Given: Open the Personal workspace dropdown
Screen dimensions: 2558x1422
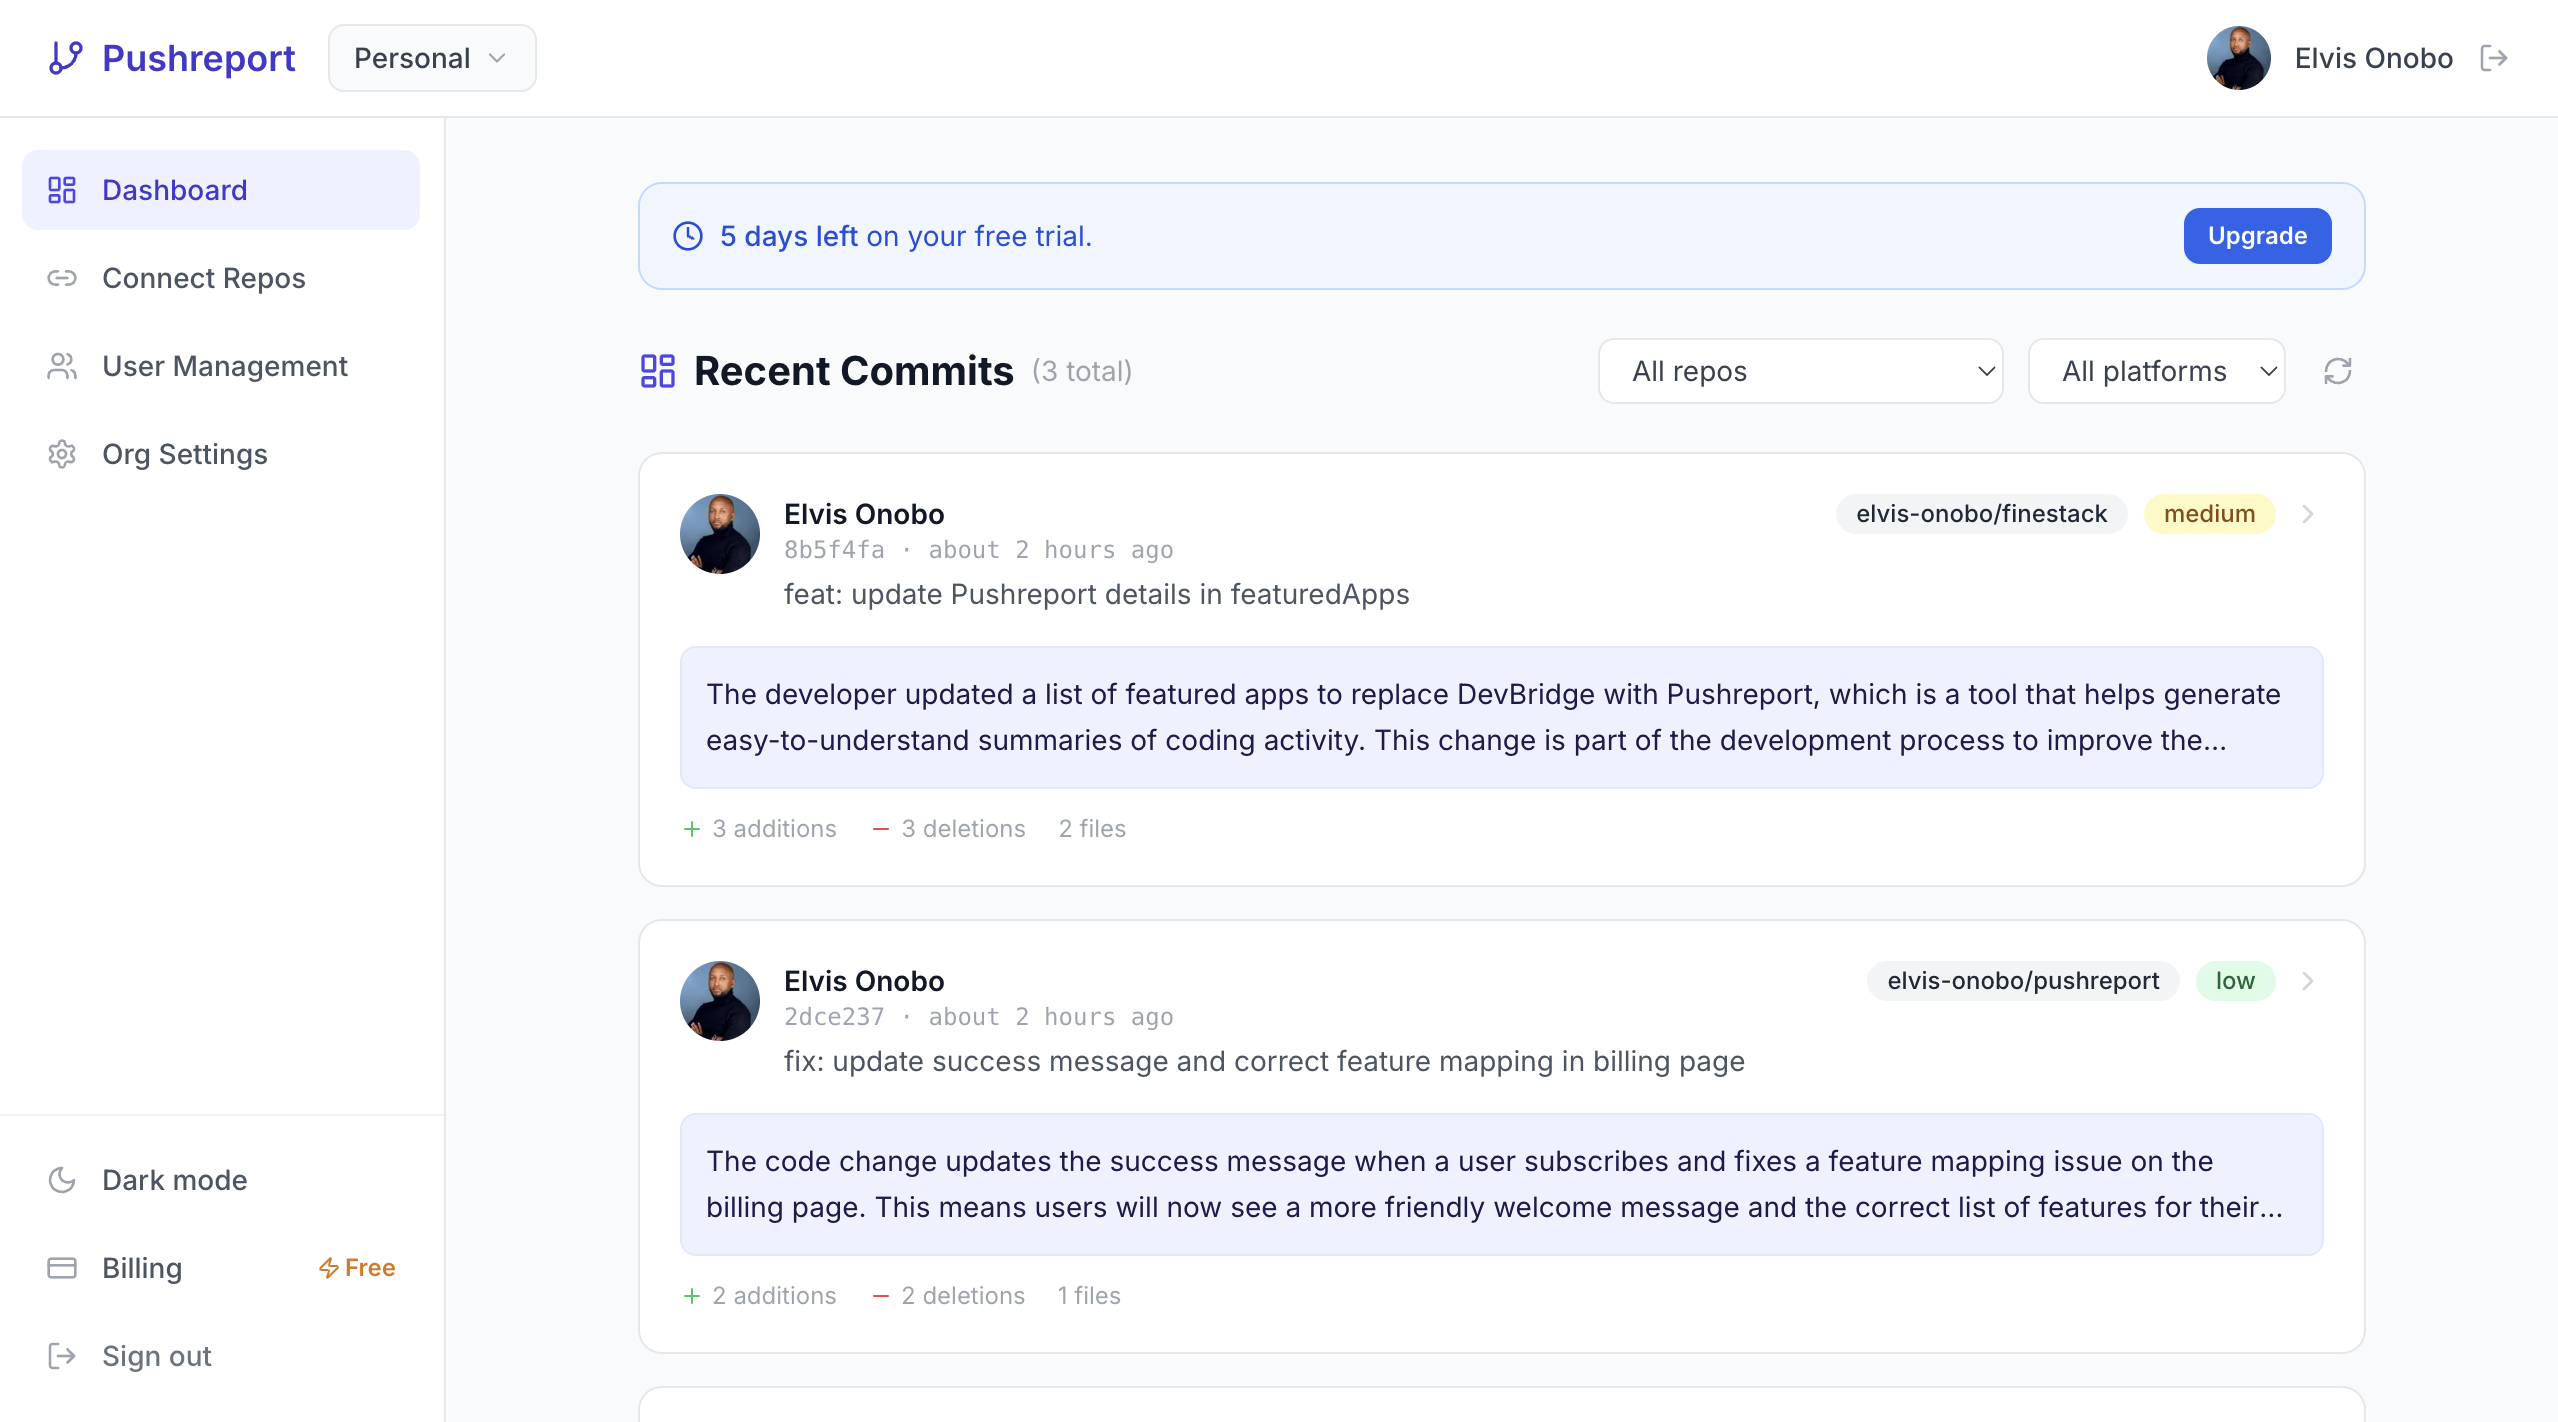Looking at the screenshot, I should coord(432,58).
